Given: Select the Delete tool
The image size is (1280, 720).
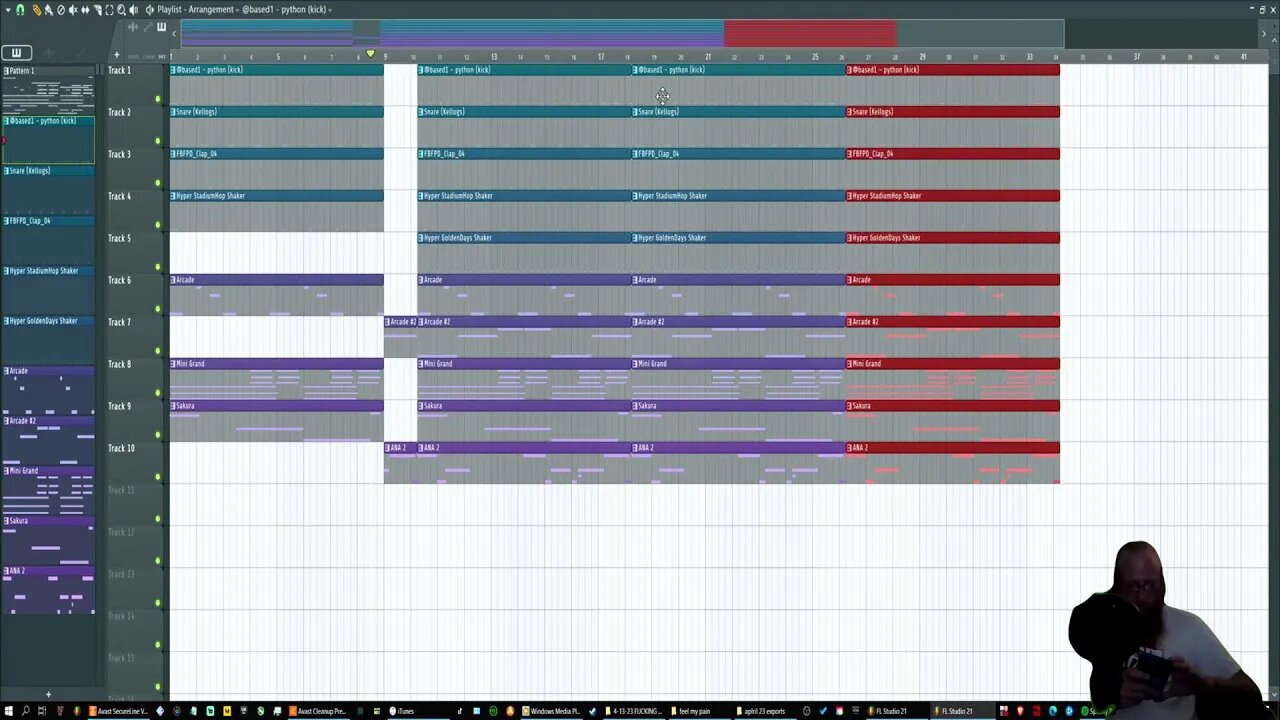Looking at the screenshot, I should [x=61, y=10].
